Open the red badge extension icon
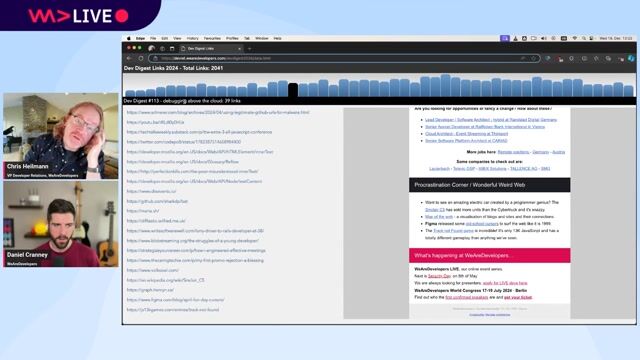640x360 pixels. (560, 59)
